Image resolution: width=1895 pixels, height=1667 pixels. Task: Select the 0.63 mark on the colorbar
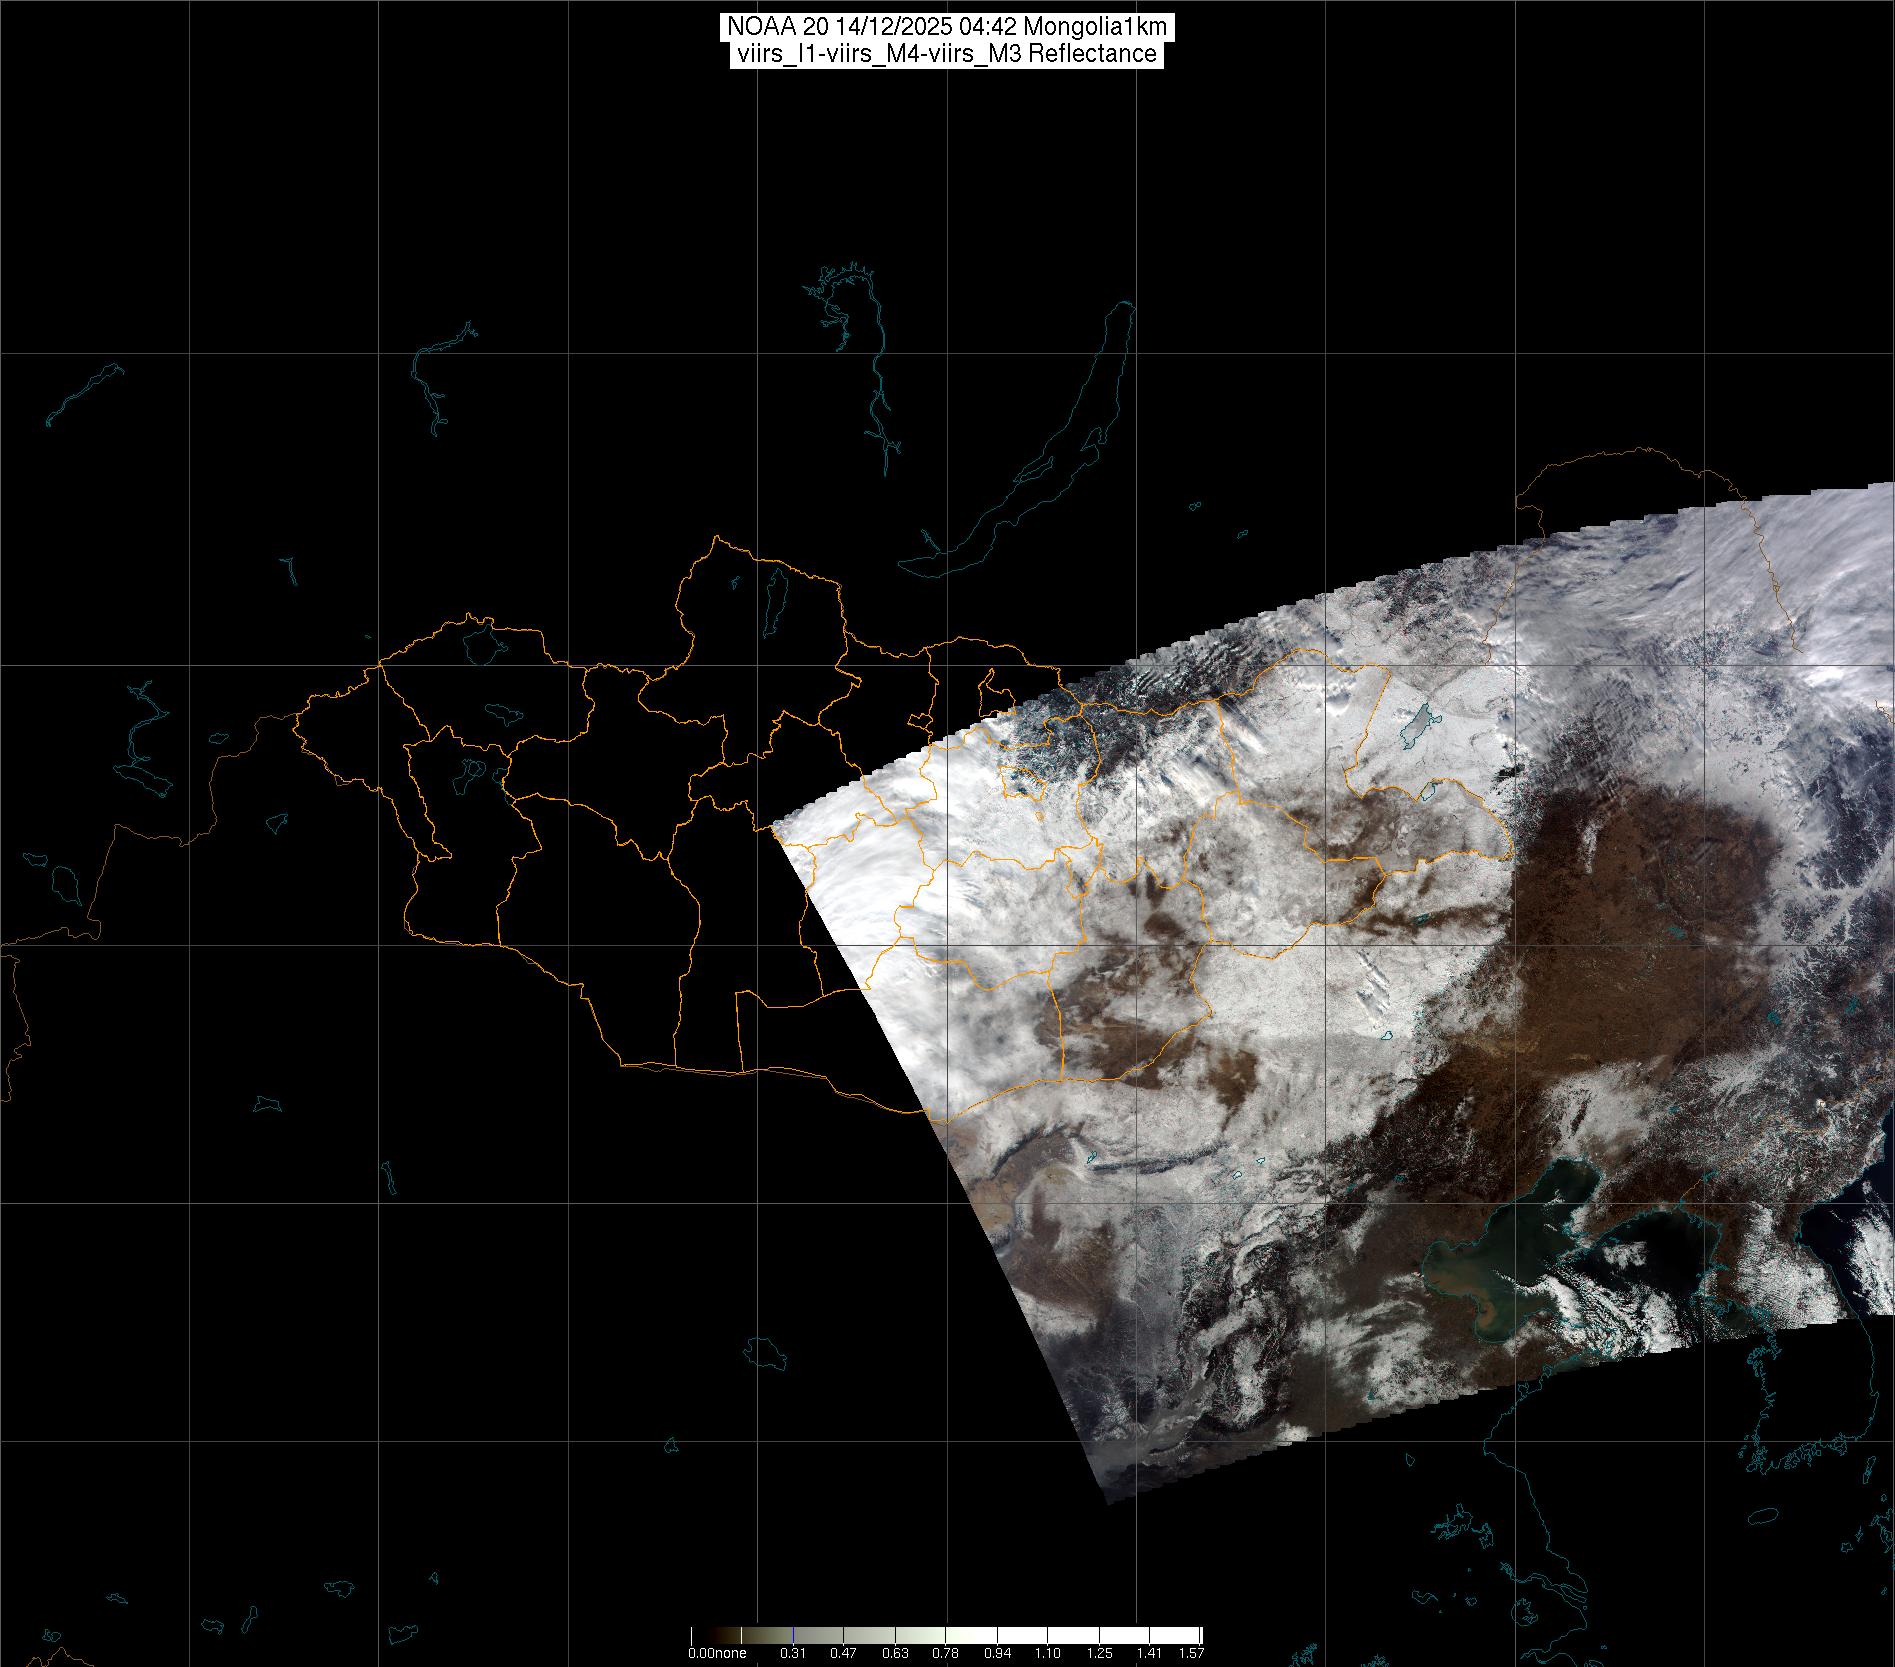(896, 1653)
